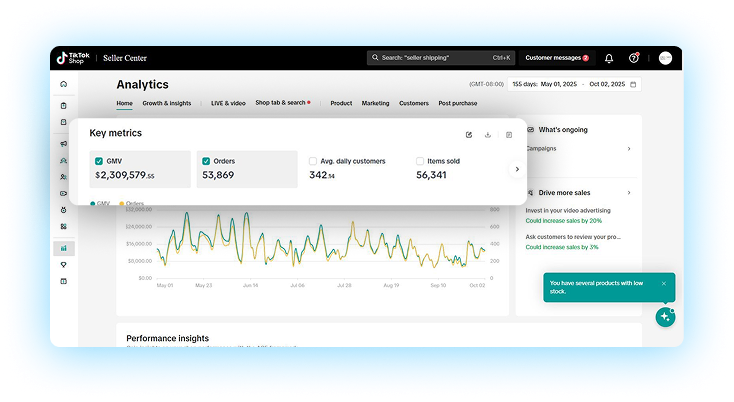Expand next metrics with right arrow
This screenshot has height=402, width=734.
[516, 169]
